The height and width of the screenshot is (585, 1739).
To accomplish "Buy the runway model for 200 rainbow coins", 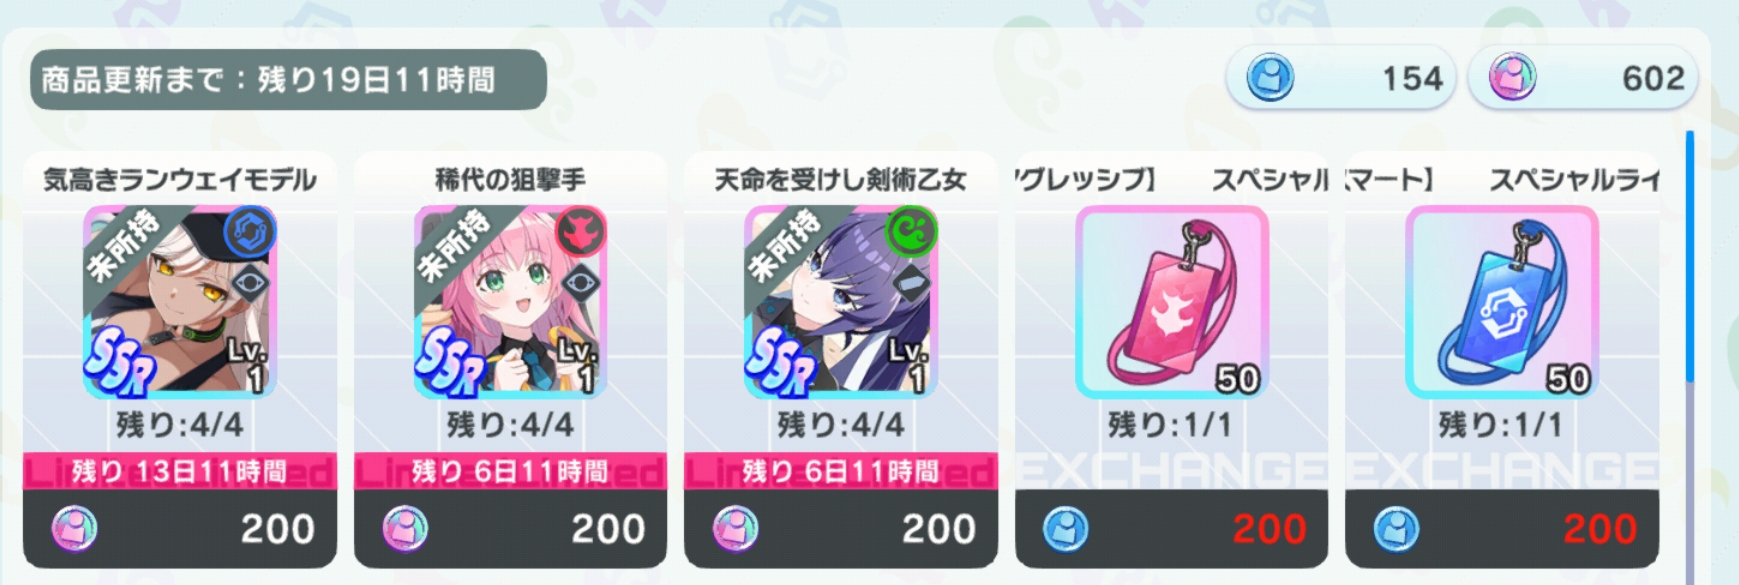I will (180, 528).
